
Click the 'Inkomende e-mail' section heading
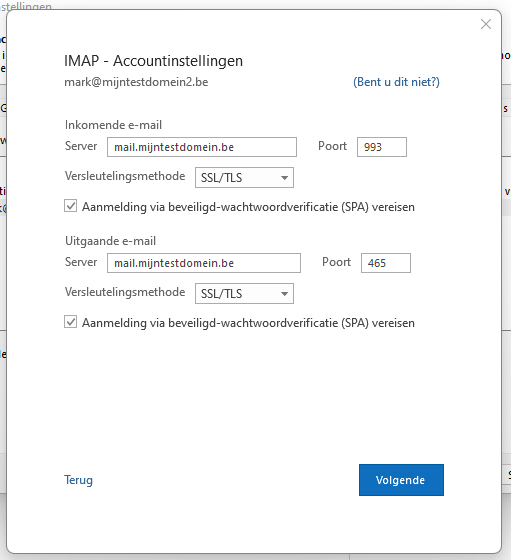pyautogui.click(x=113, y=125)
